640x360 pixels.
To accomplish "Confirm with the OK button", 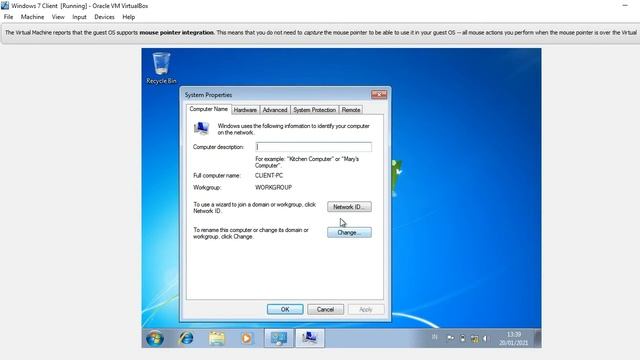I will [285, 309].
